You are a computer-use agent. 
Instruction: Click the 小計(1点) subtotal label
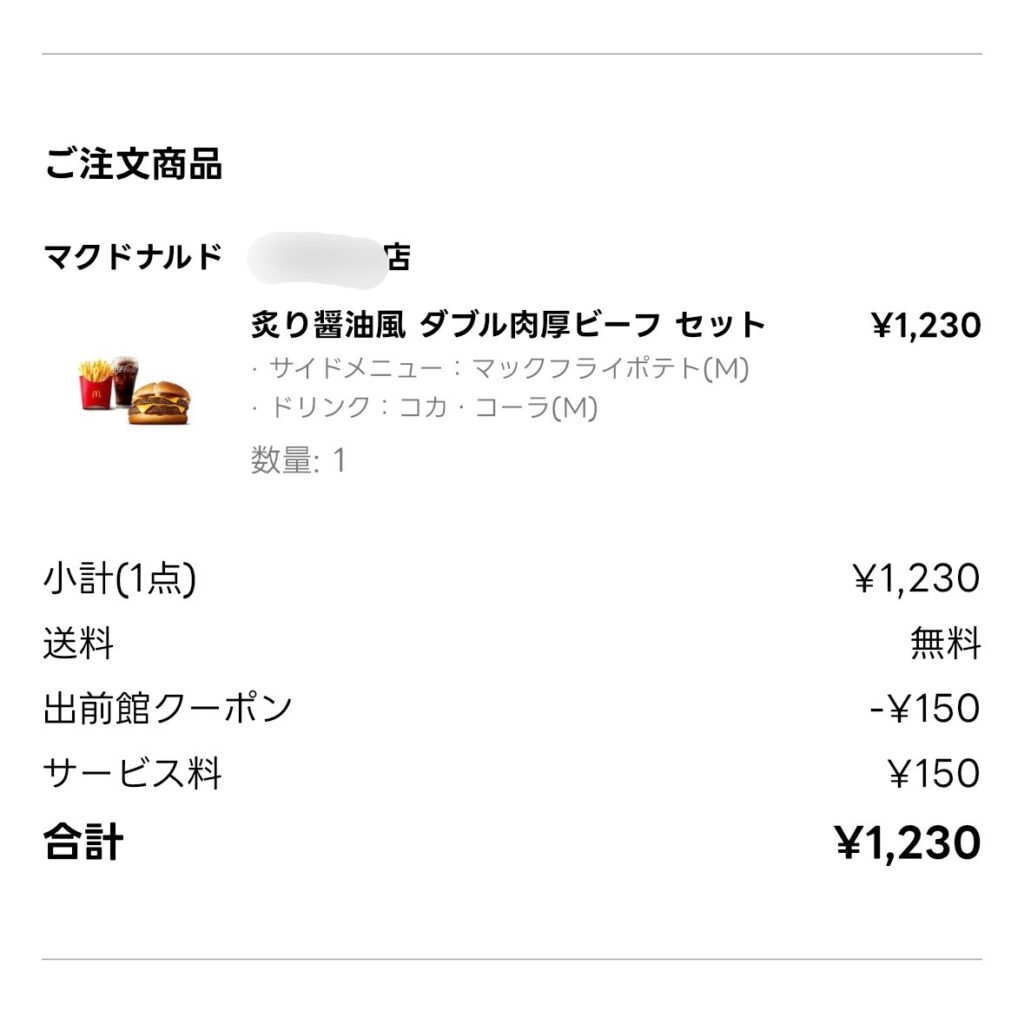coord(119,579)
